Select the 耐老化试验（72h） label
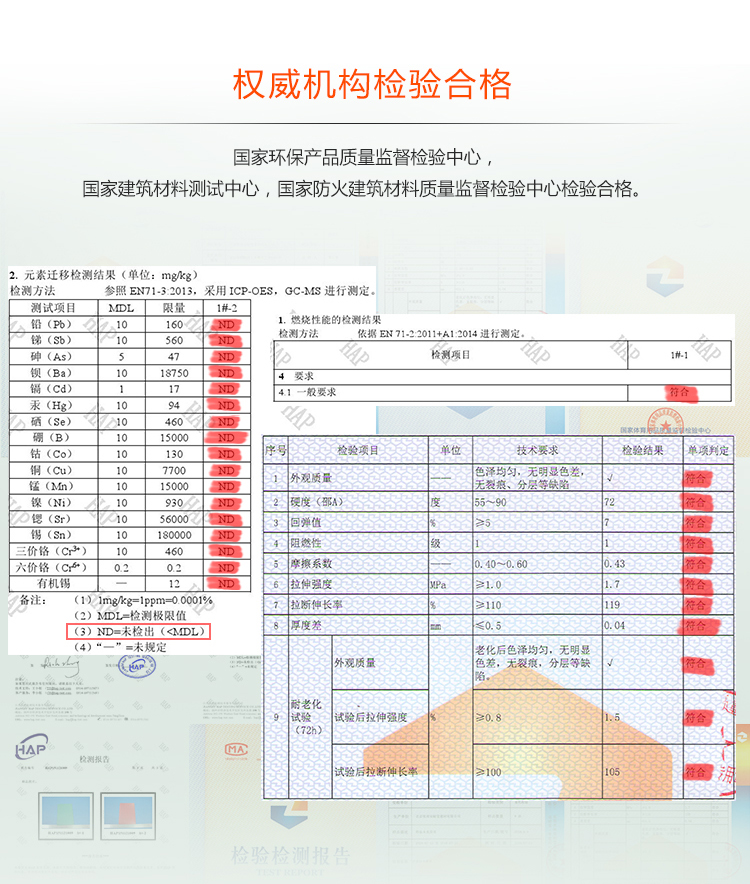Image resolution: width=750 pixels, height=884 pixels. point(306,717)
